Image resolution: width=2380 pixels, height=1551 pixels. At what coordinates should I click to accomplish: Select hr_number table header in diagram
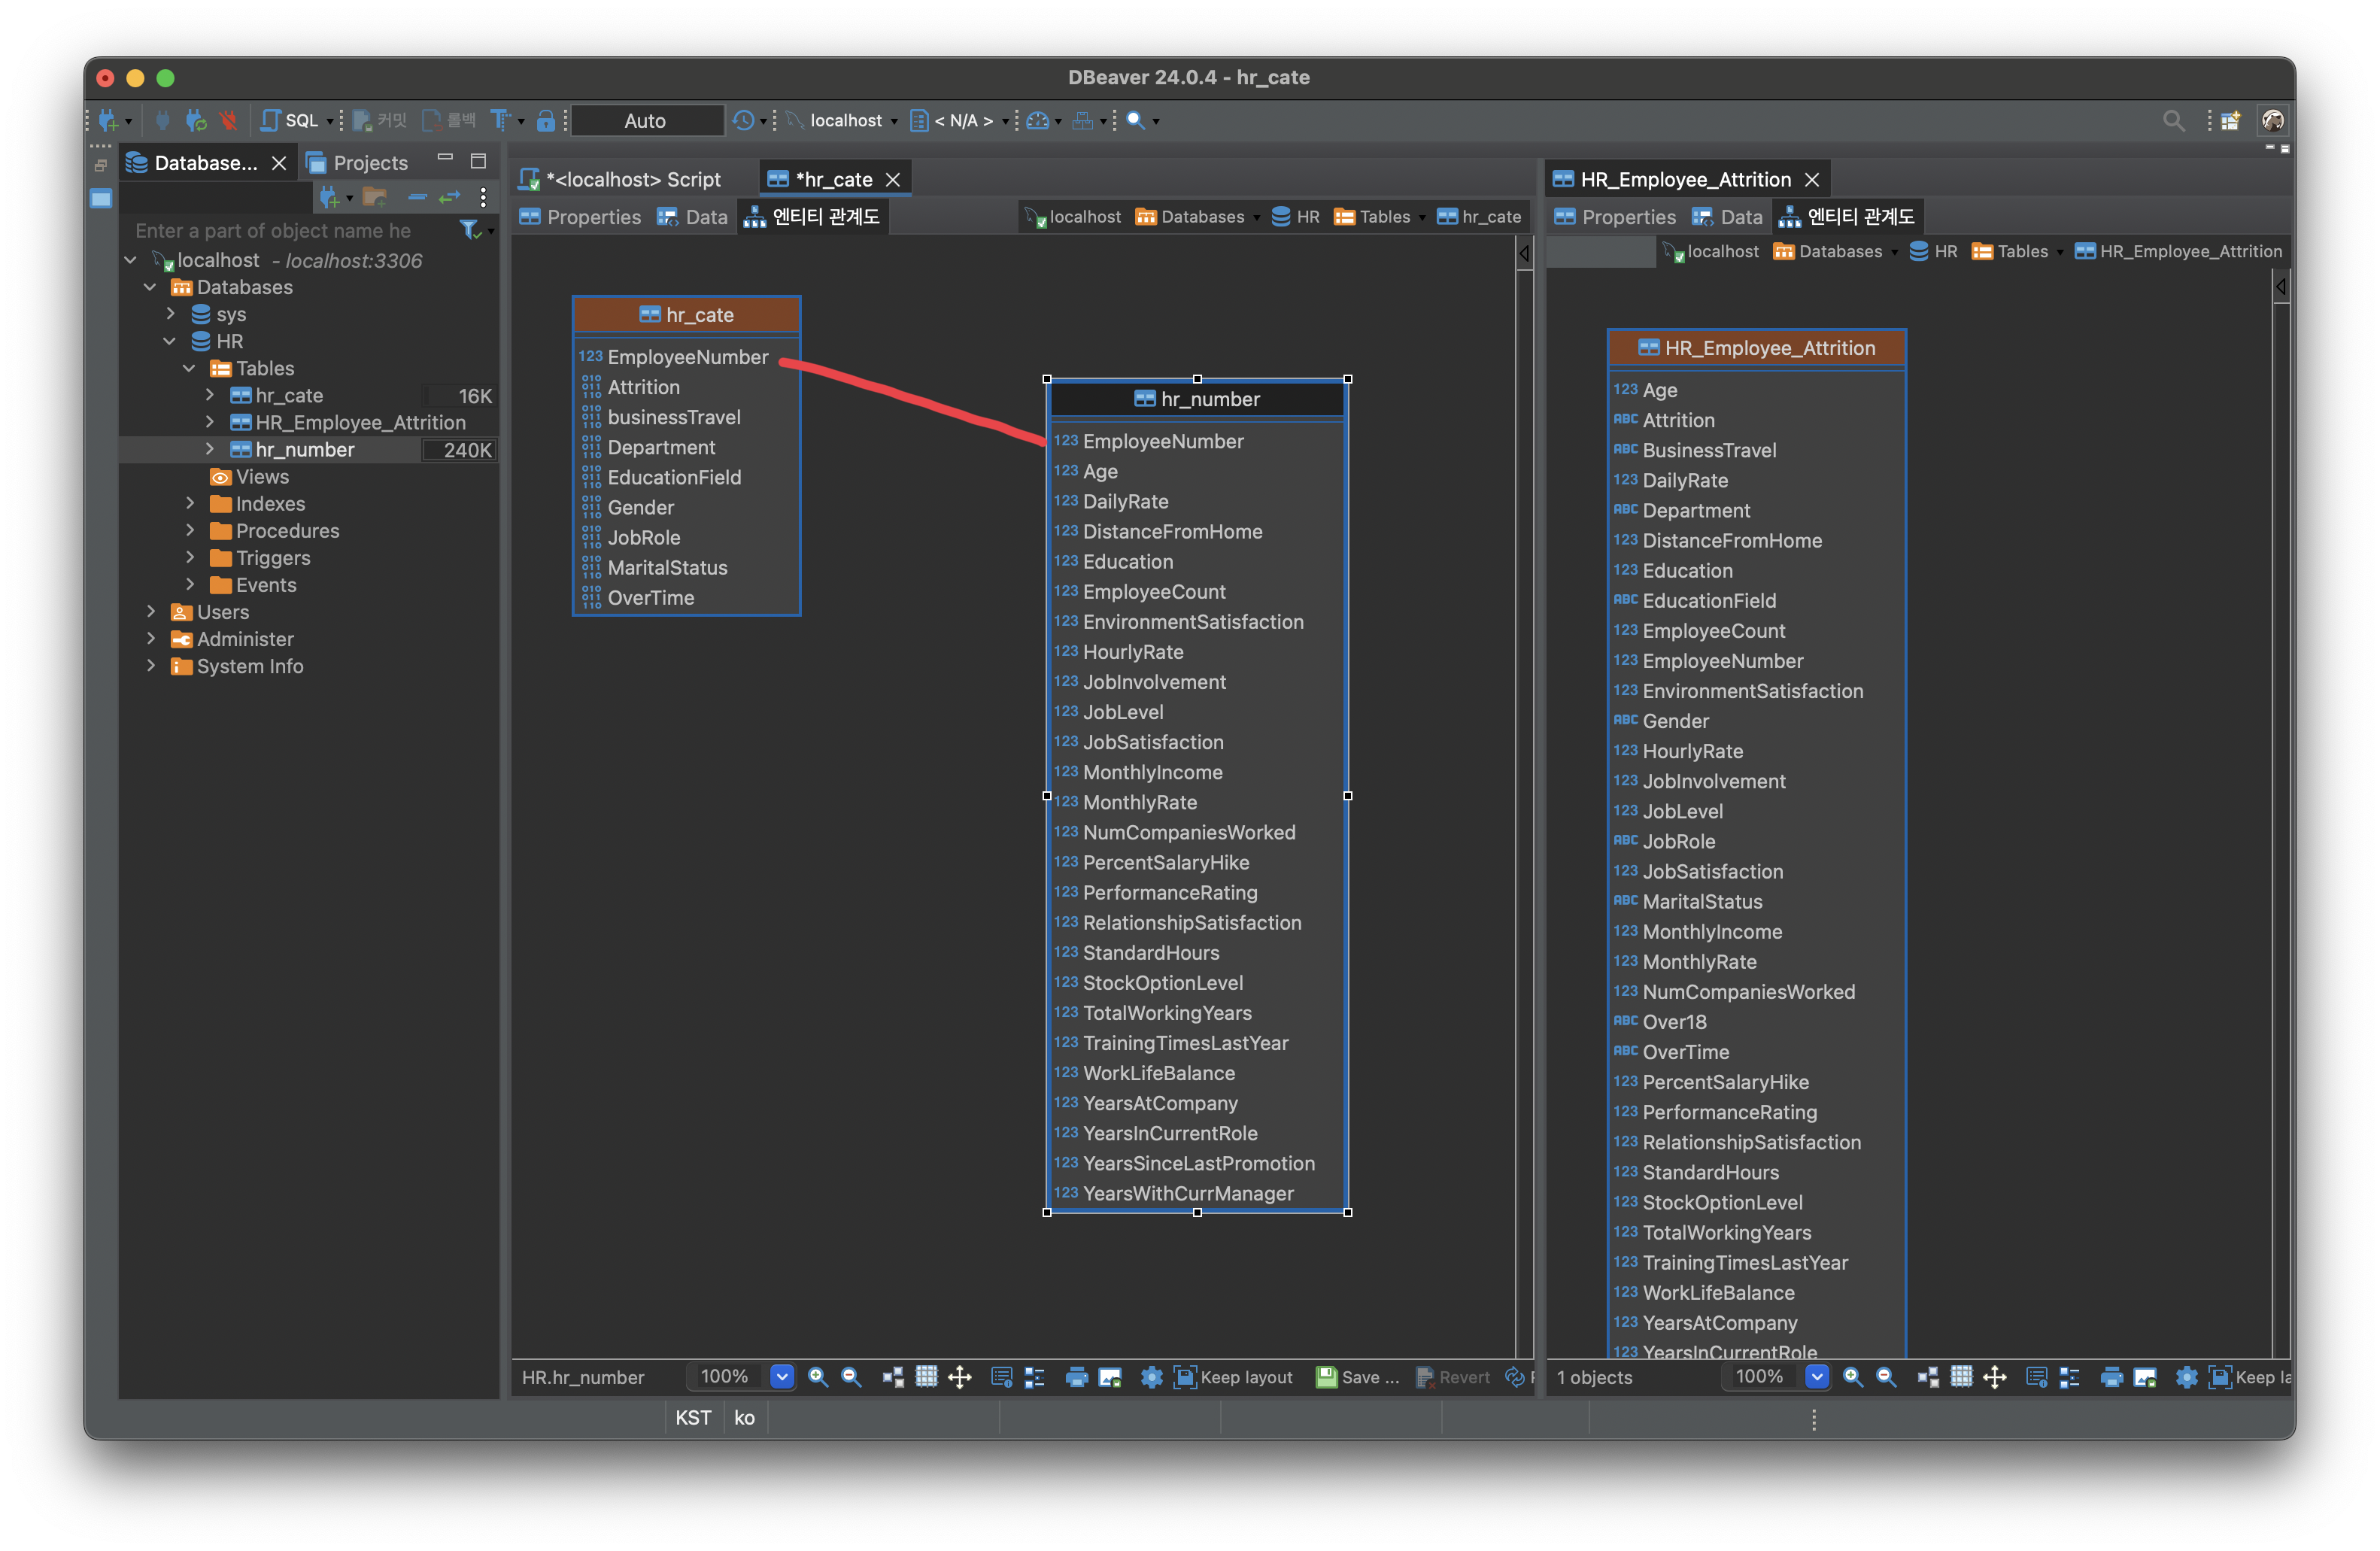coord(1197,399)
